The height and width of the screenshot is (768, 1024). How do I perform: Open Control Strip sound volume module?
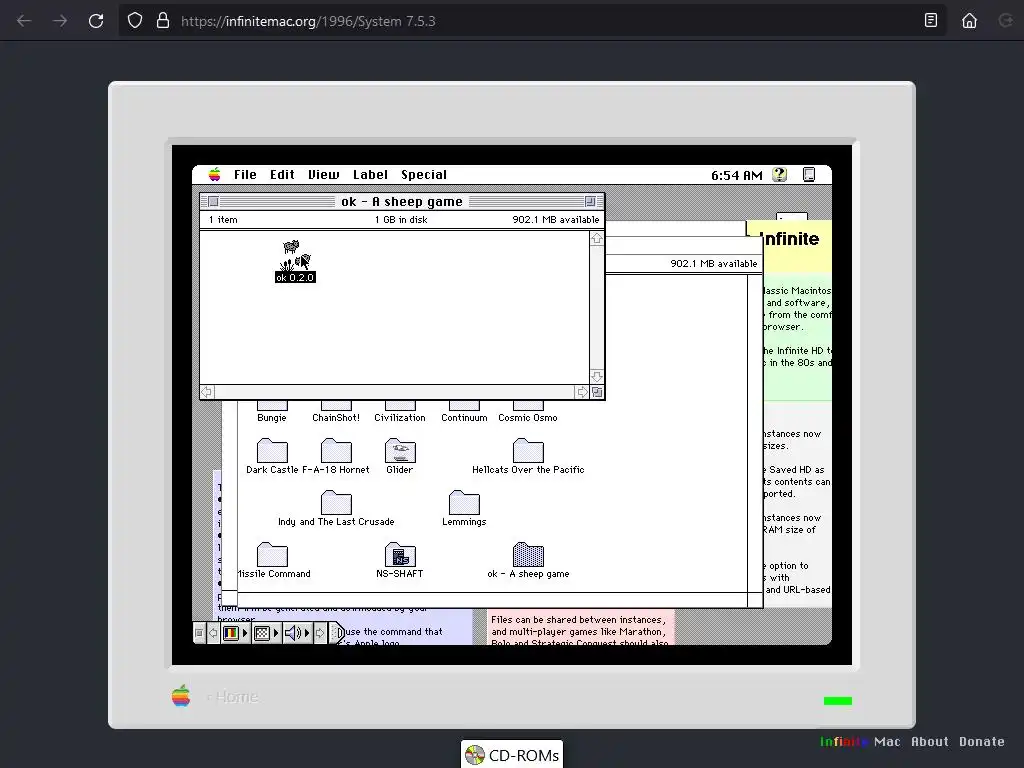pyautogui.click(x=298, y=633)
